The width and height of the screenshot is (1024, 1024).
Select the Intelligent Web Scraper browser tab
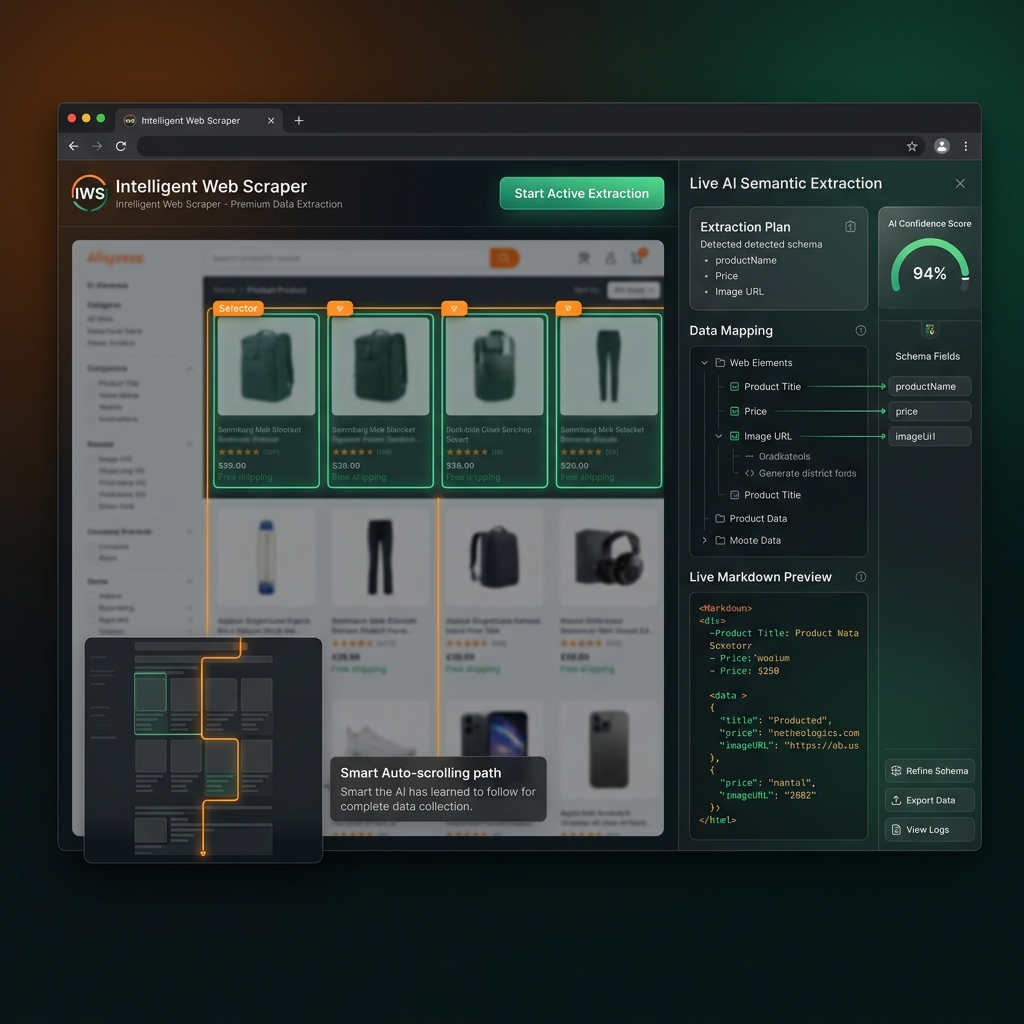tap(199, 121)
